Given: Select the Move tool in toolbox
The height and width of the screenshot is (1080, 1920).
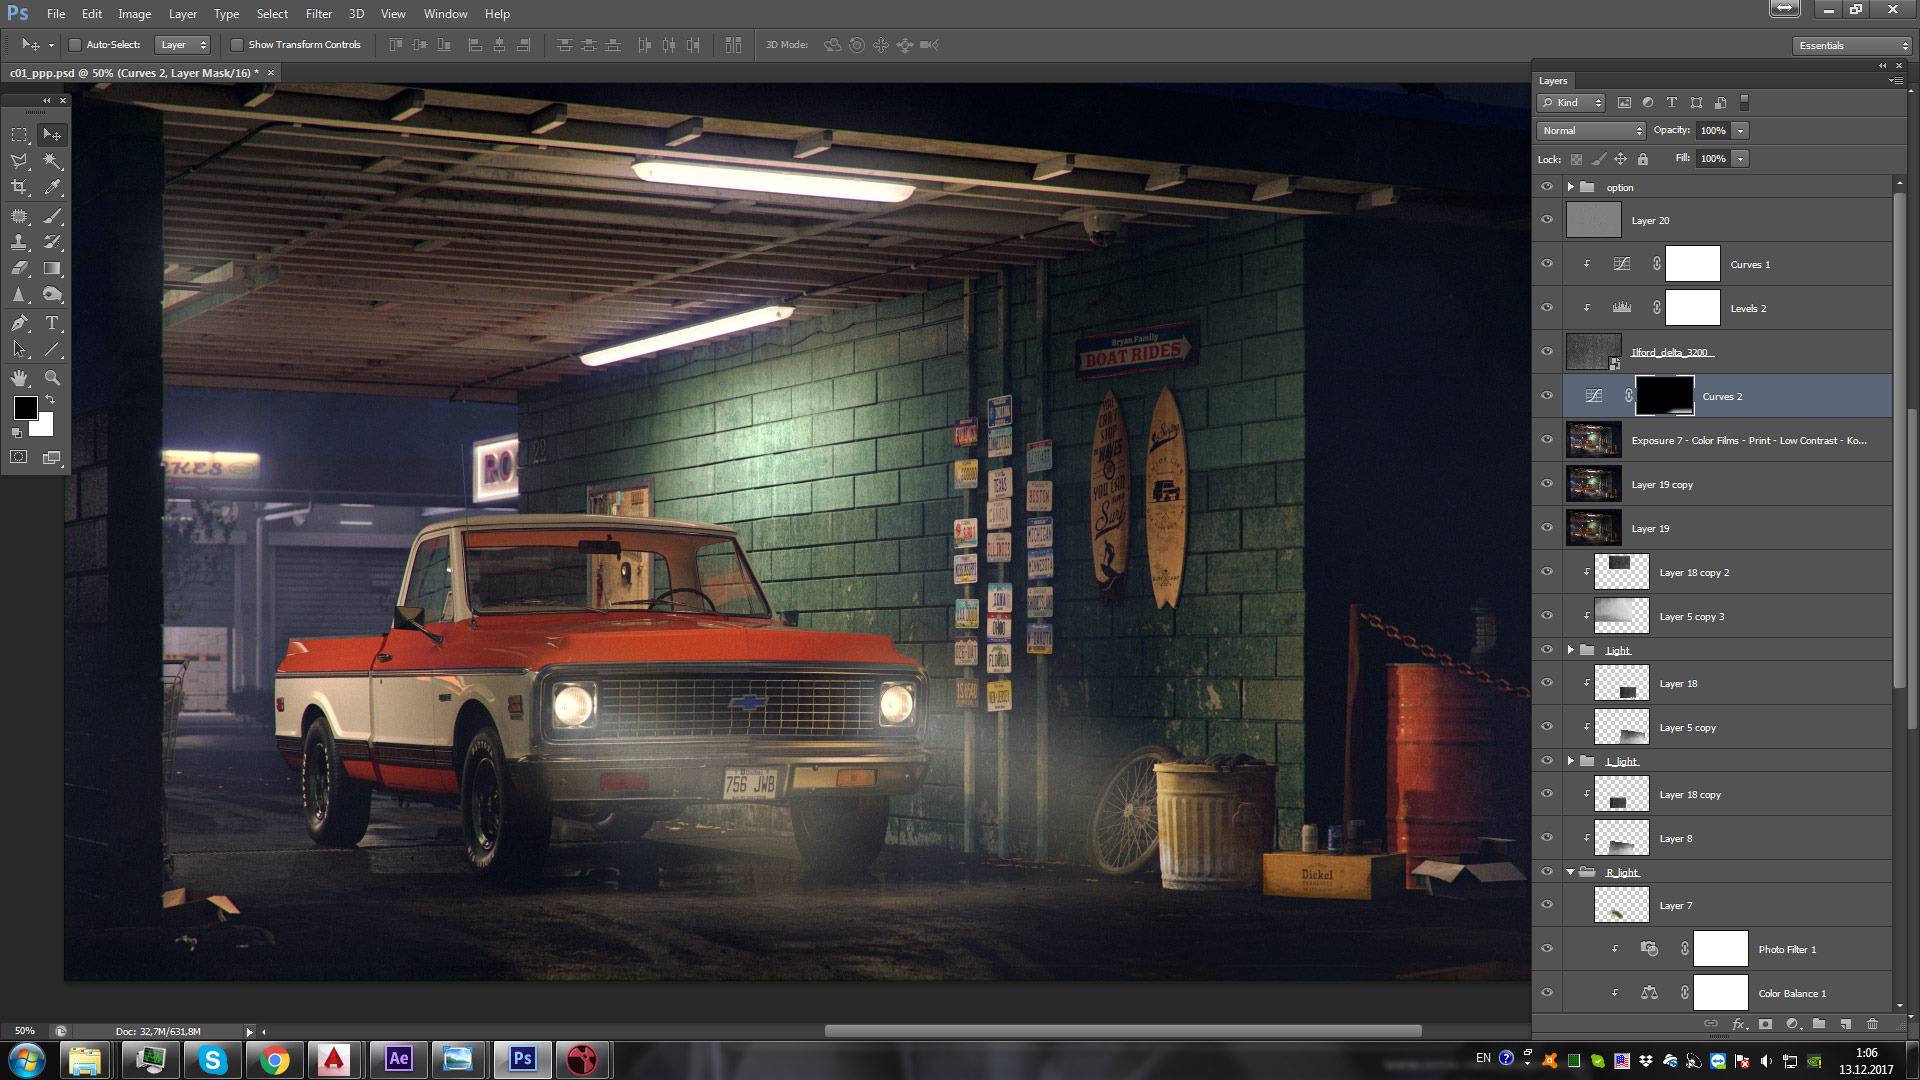Looking at the screenshot, I should click(x=52, y=134).
